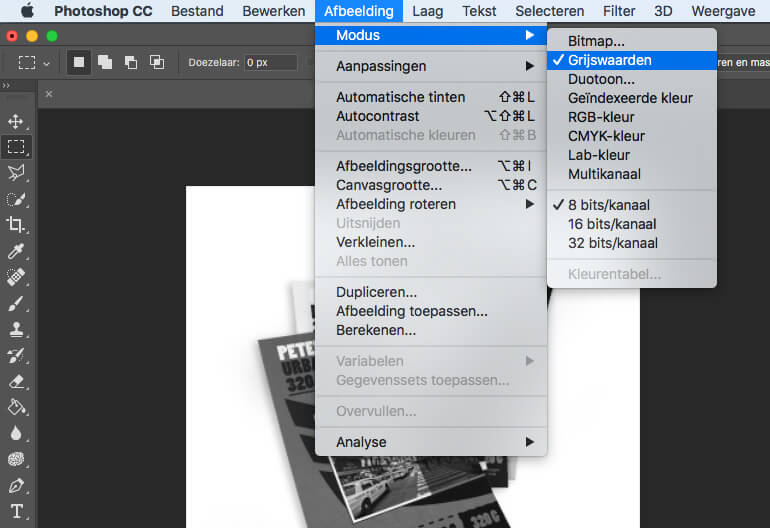Select the Crop tool
Screen dimensions: 770x528
(16, 225)
